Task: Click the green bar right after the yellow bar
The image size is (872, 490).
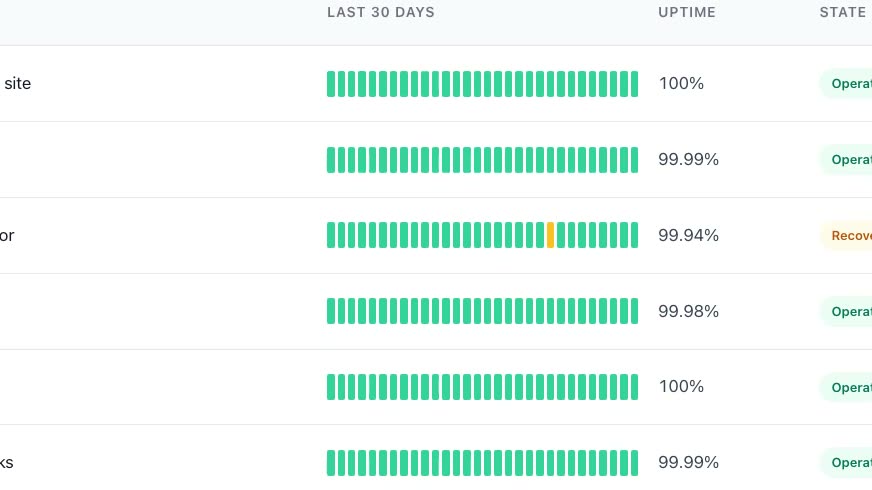Action: pos(561,235)
